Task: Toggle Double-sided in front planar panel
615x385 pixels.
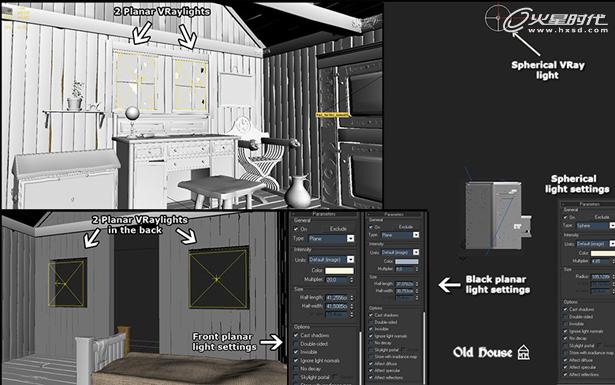Action: tap(296, 344)
